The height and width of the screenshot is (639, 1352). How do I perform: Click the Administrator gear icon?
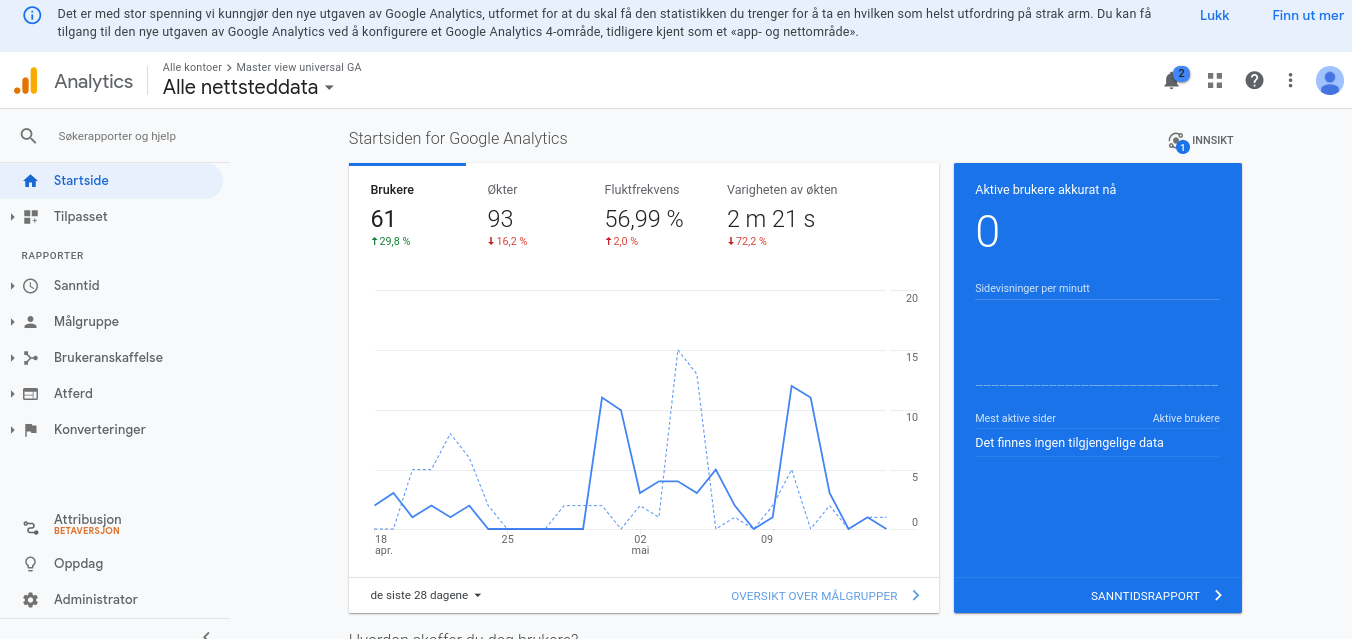30,600
